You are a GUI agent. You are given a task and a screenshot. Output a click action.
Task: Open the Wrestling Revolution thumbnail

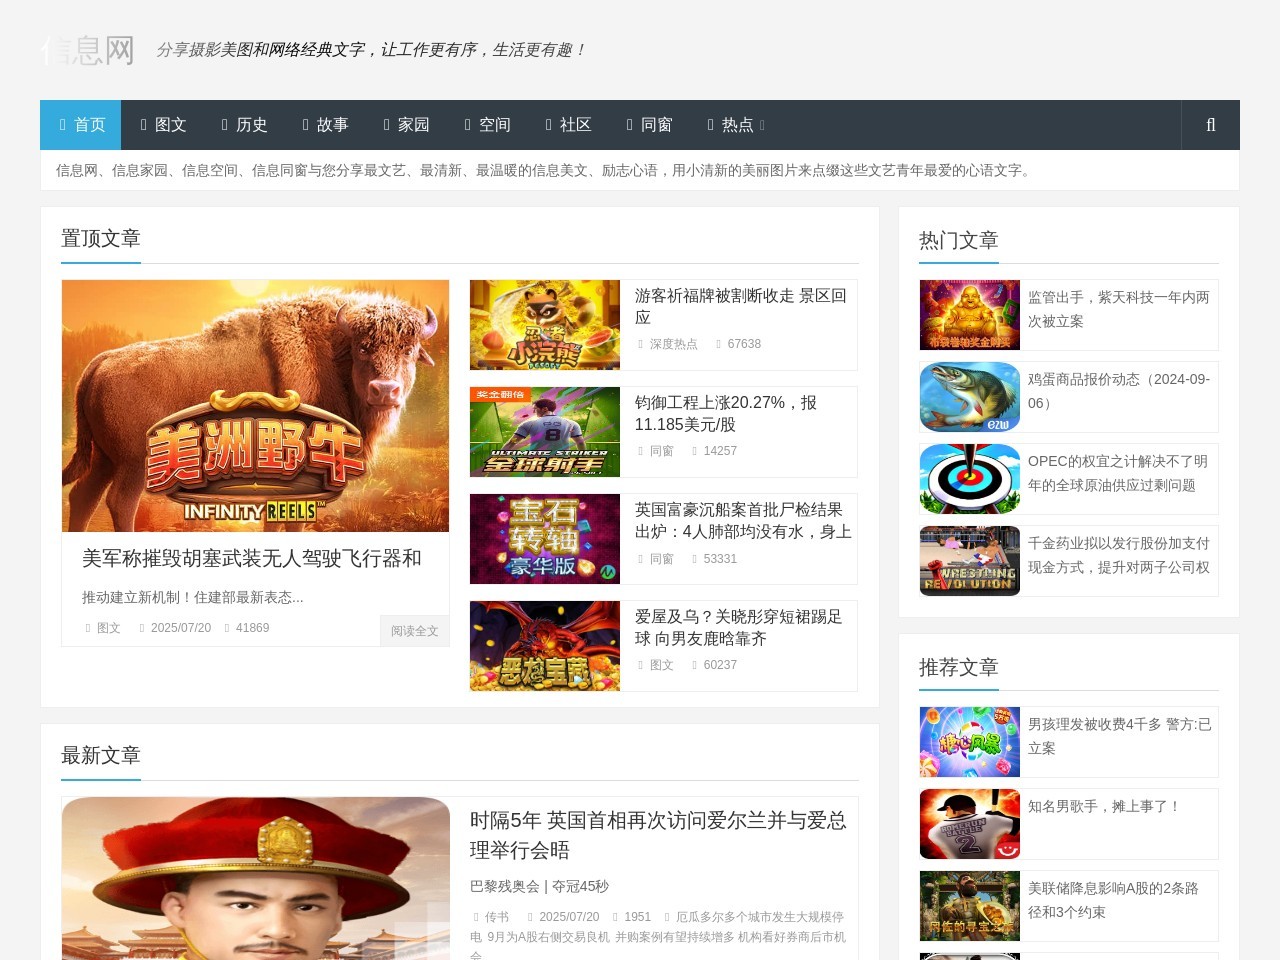pyautogui.click(x=970, y=561)
